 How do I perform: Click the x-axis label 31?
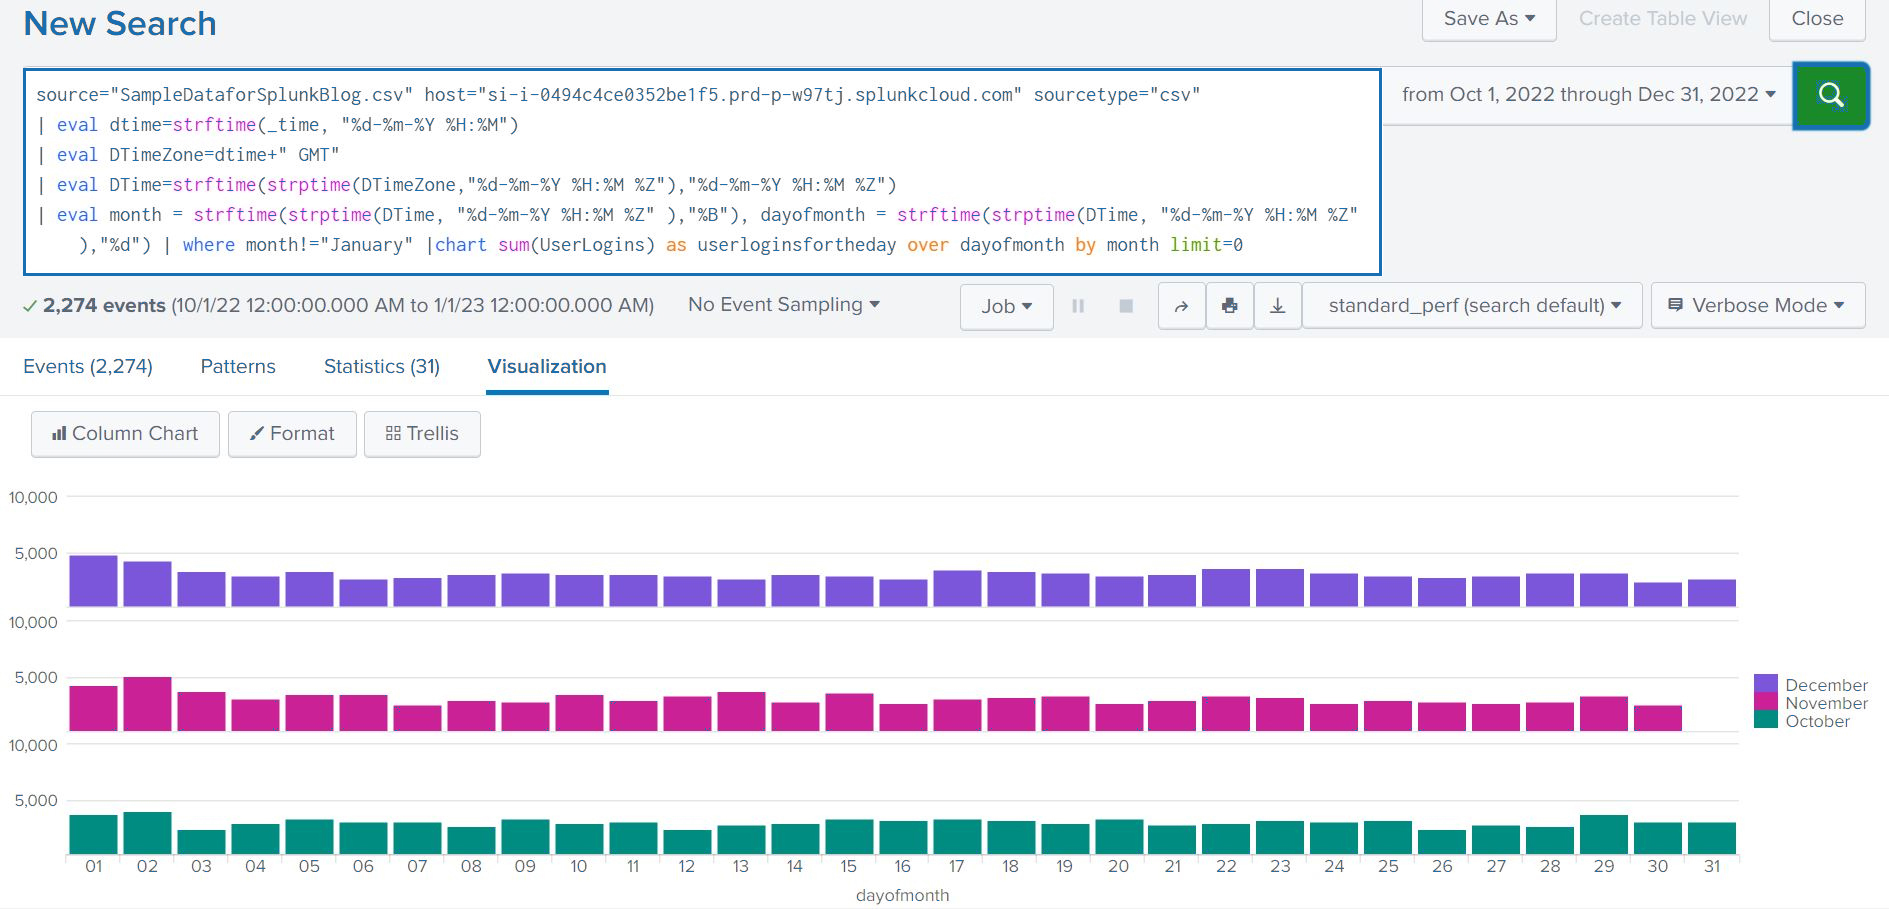tap(1712, 866)
